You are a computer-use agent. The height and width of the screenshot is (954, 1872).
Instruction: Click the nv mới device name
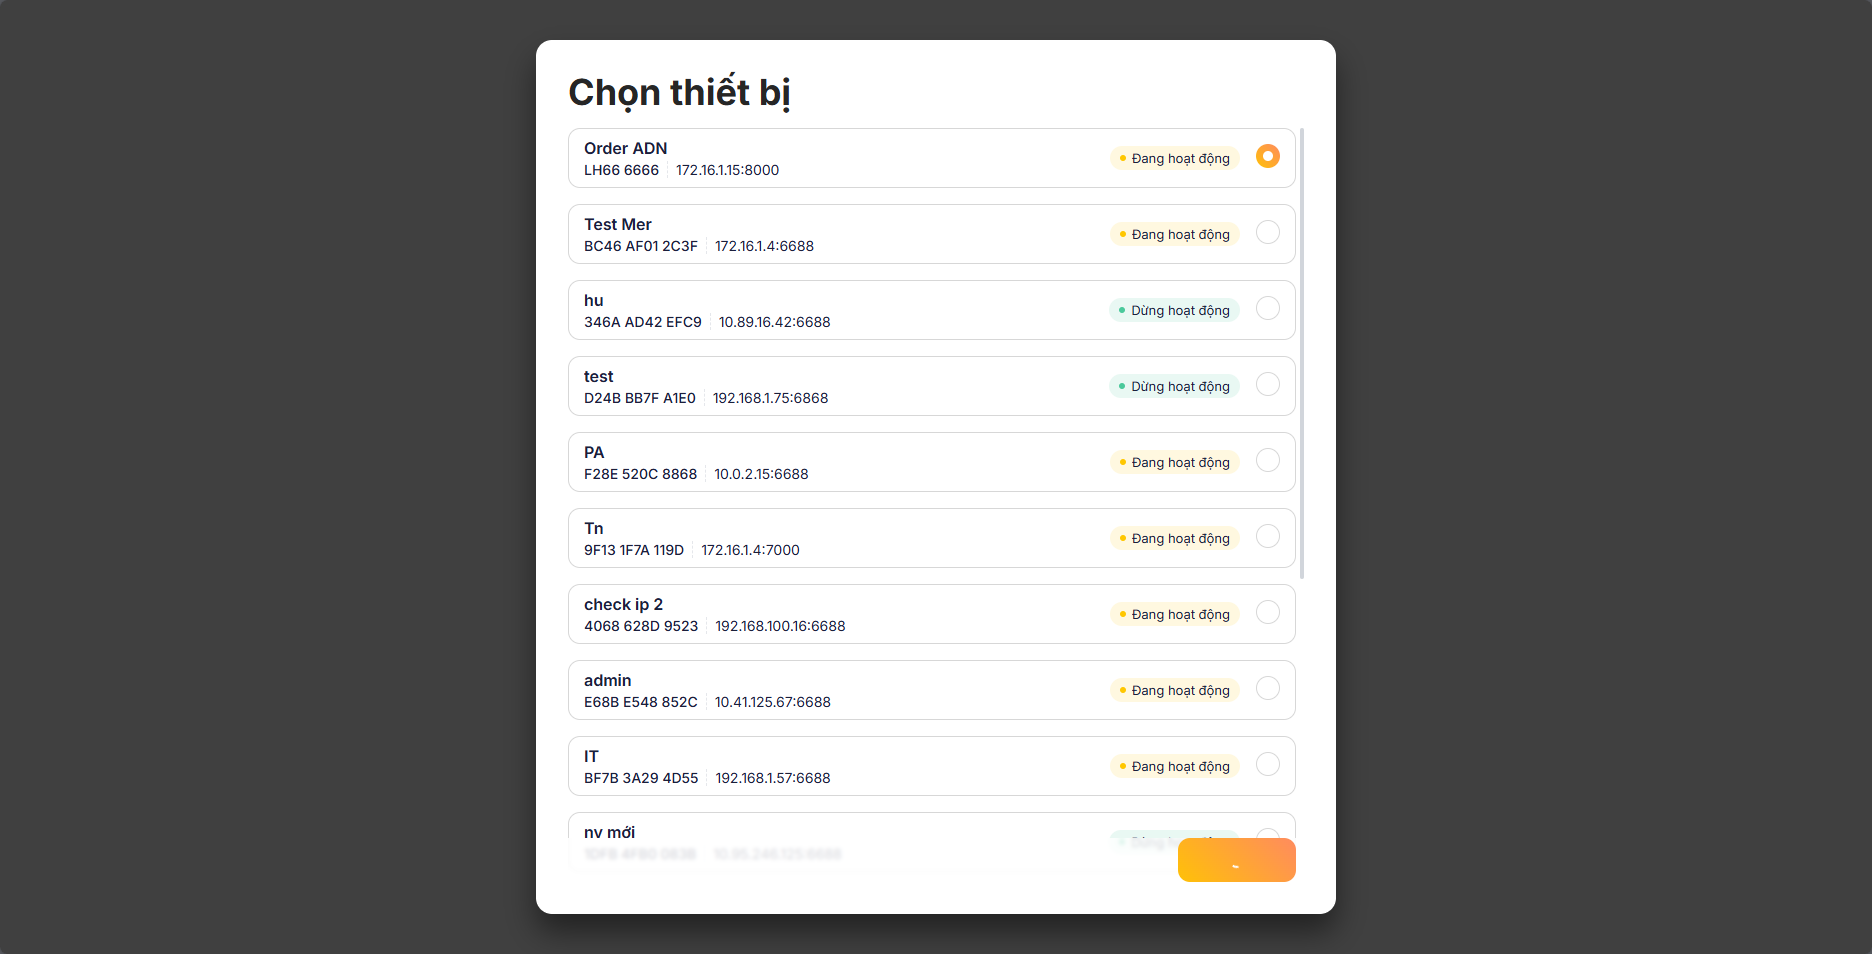point(609,832)
